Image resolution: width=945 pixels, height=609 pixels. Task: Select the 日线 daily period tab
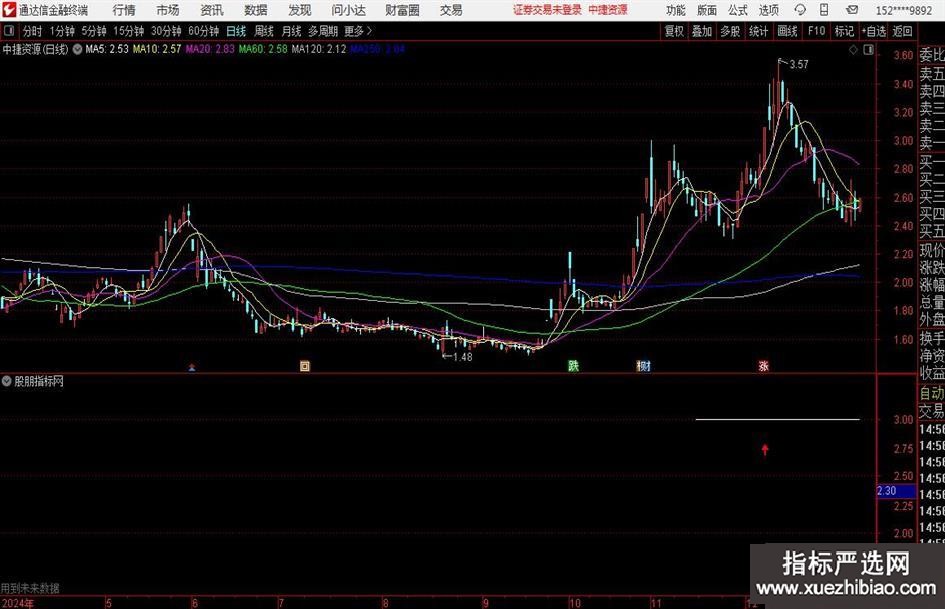pyautogui.click(x=236, y=31)
